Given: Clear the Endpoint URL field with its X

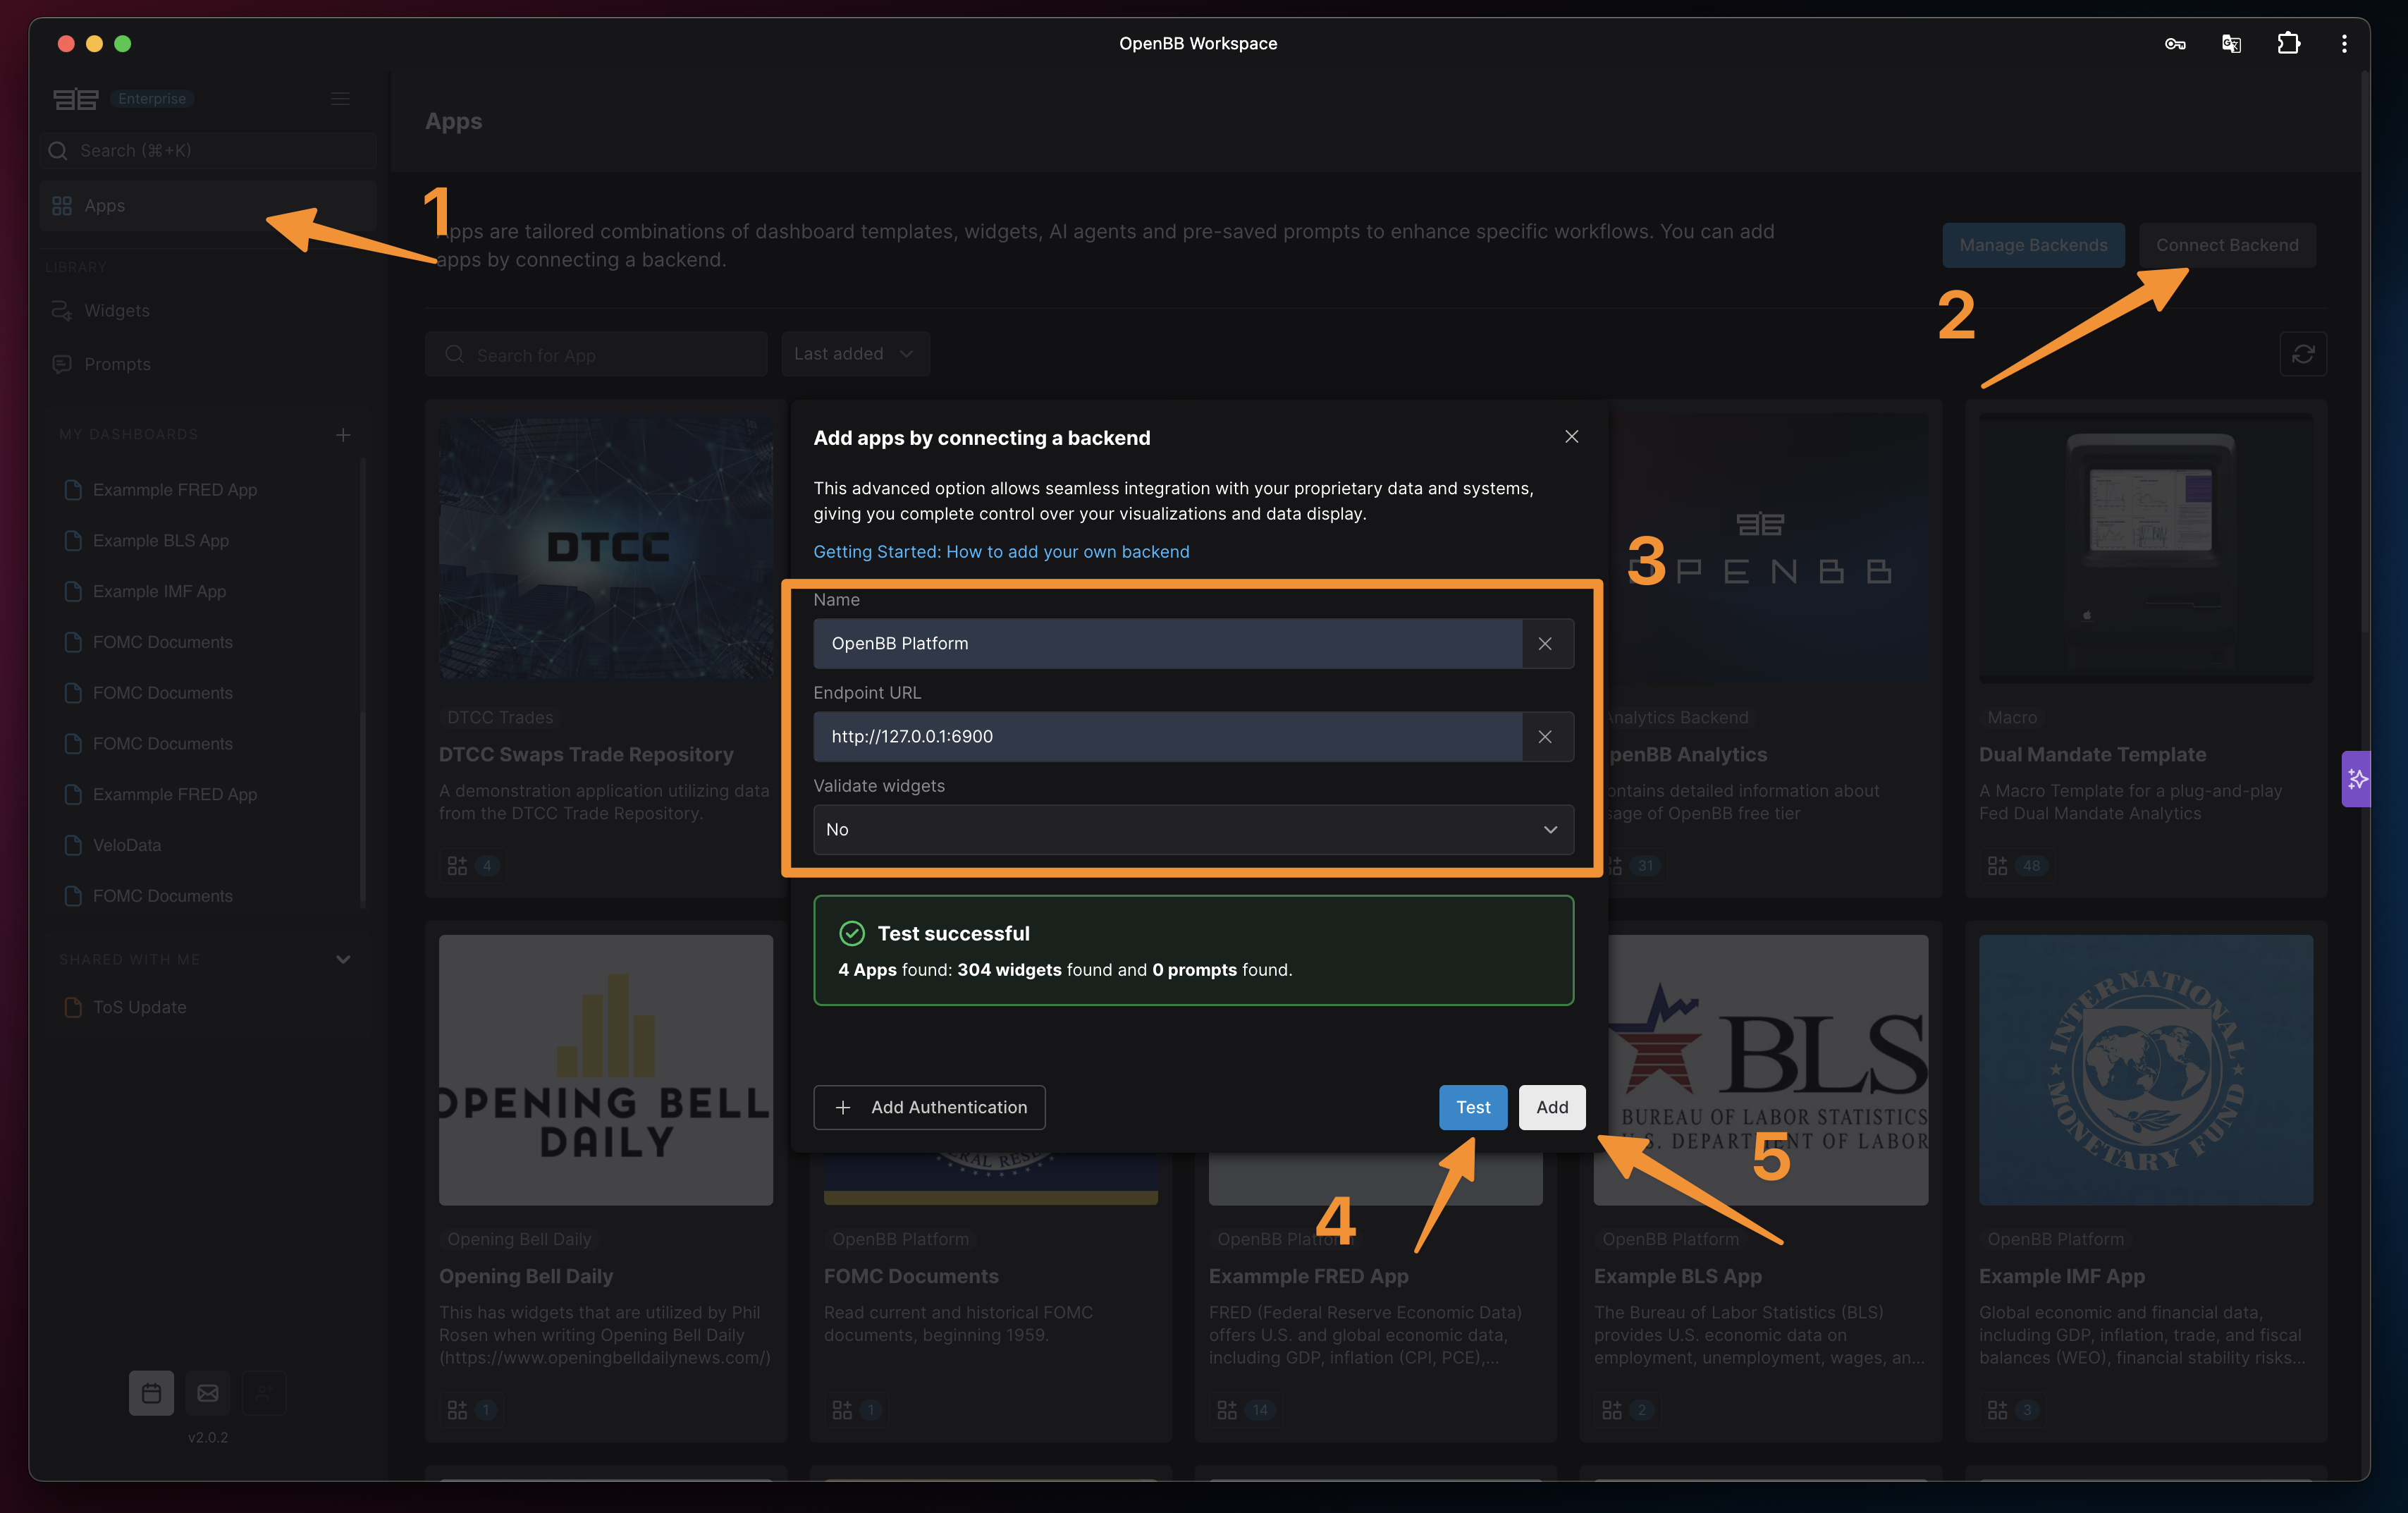Looking at the screenshot, I should (1545, 736).
